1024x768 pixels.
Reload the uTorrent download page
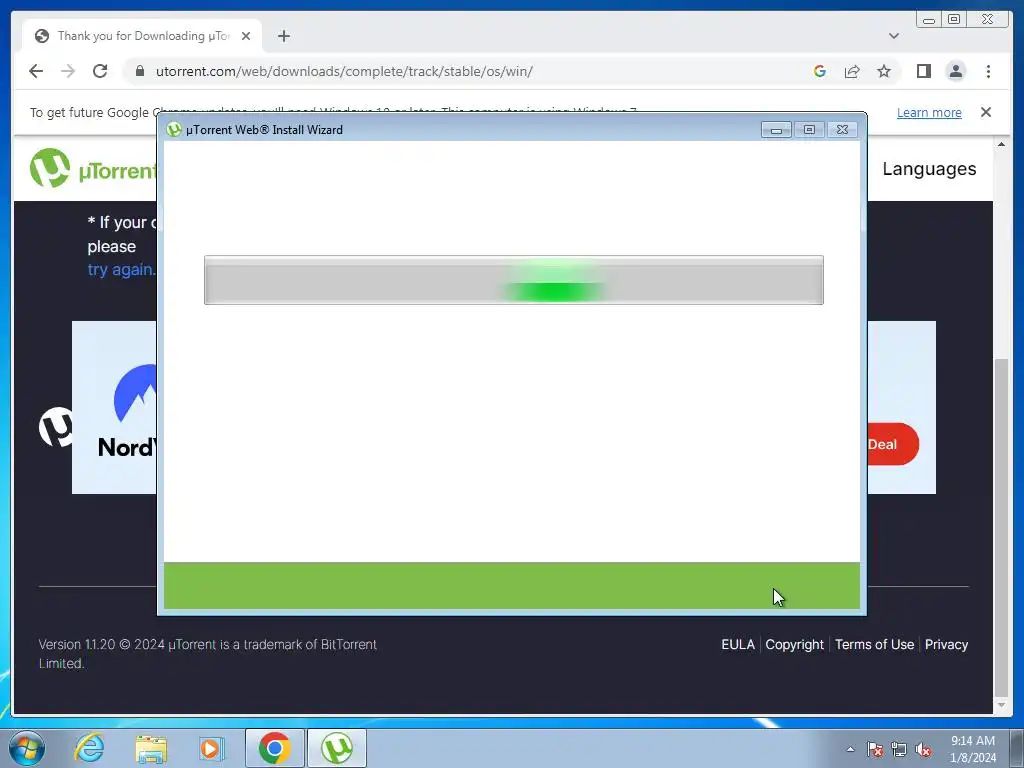100,71
